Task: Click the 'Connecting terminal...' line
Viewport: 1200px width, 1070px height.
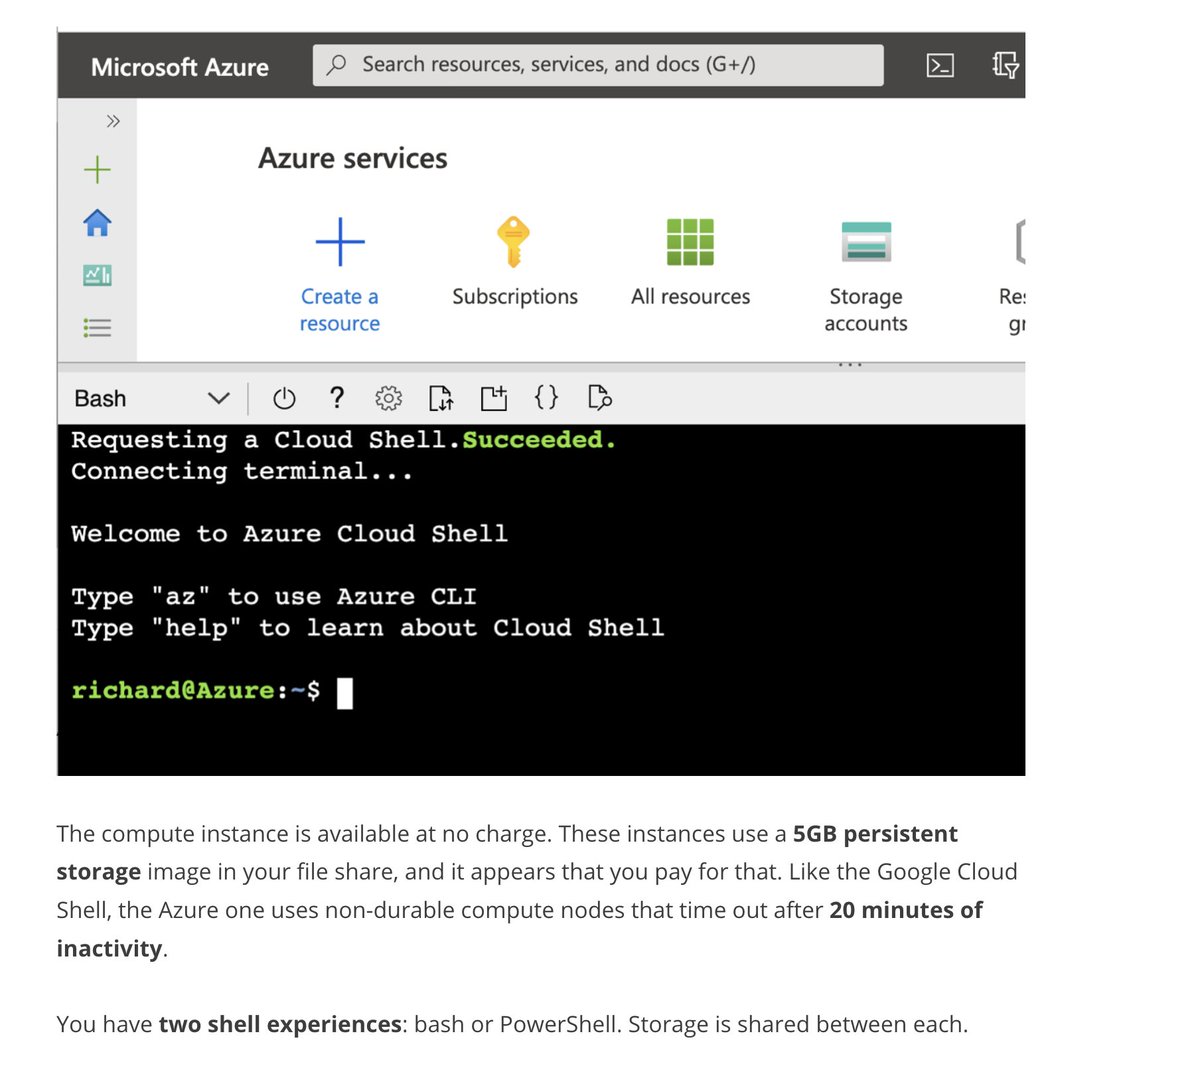Action: click(x=242, y=471)
